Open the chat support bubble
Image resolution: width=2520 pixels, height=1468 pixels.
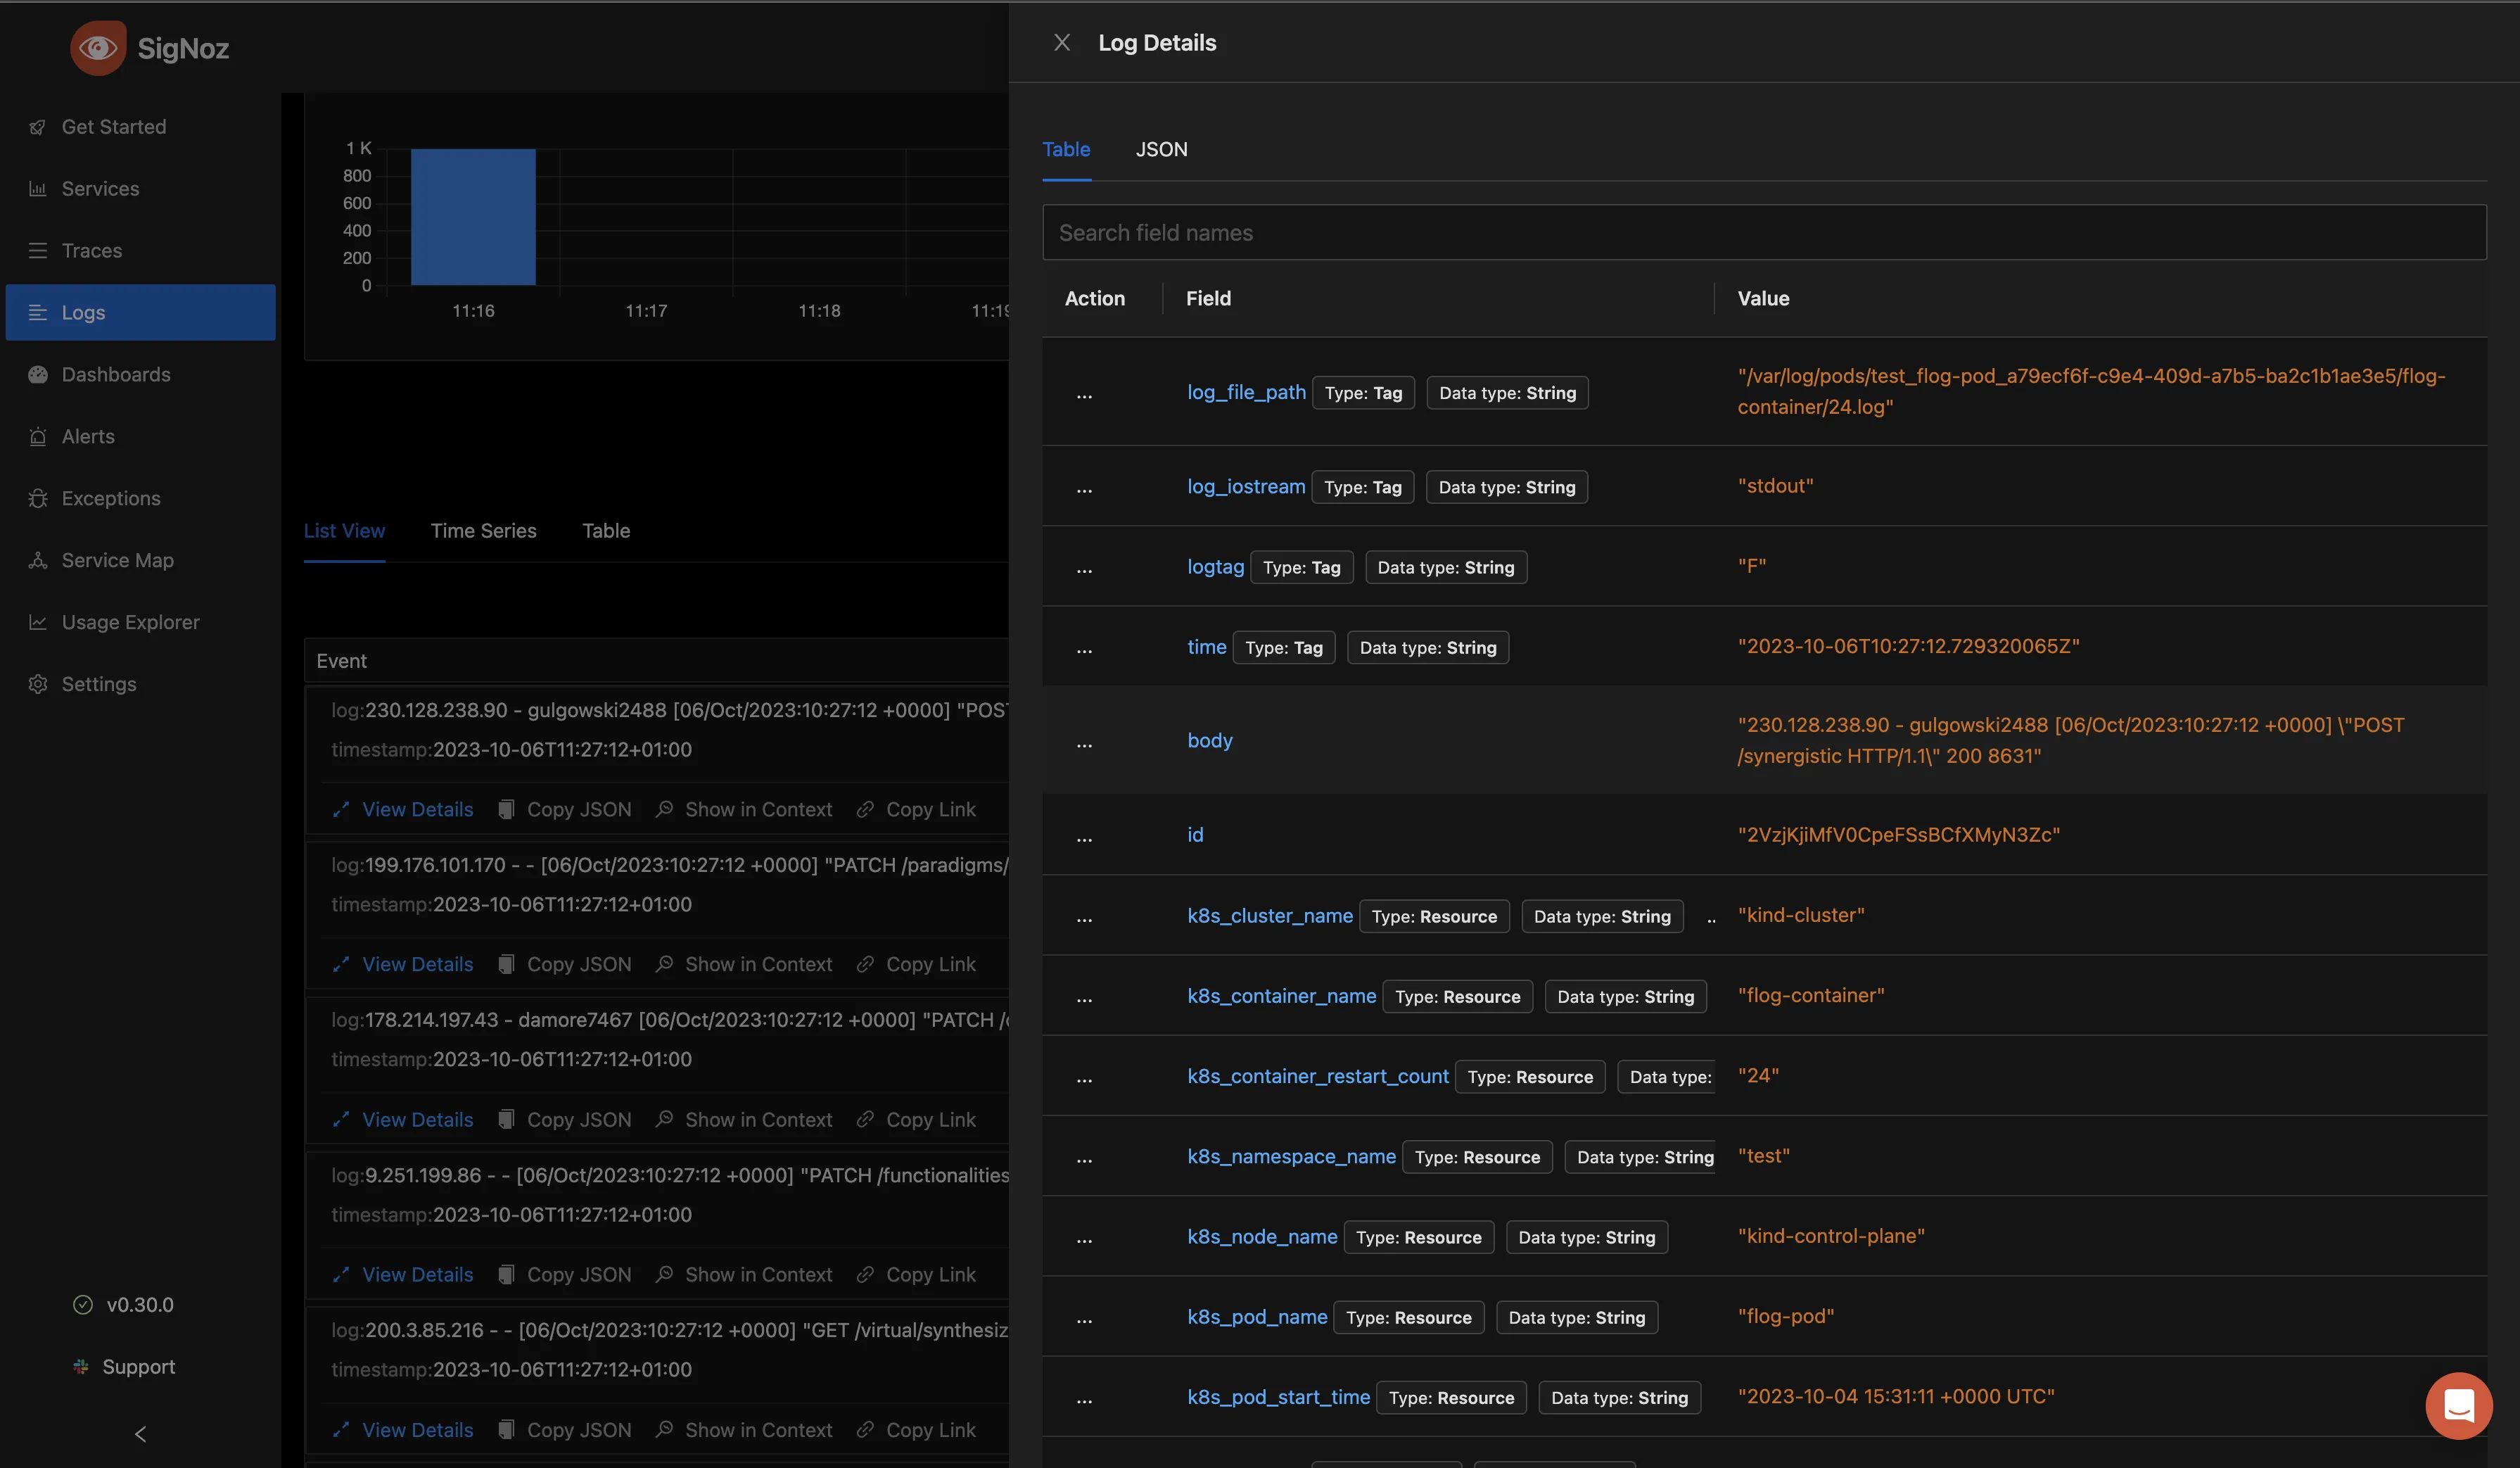(2459, 1405)
